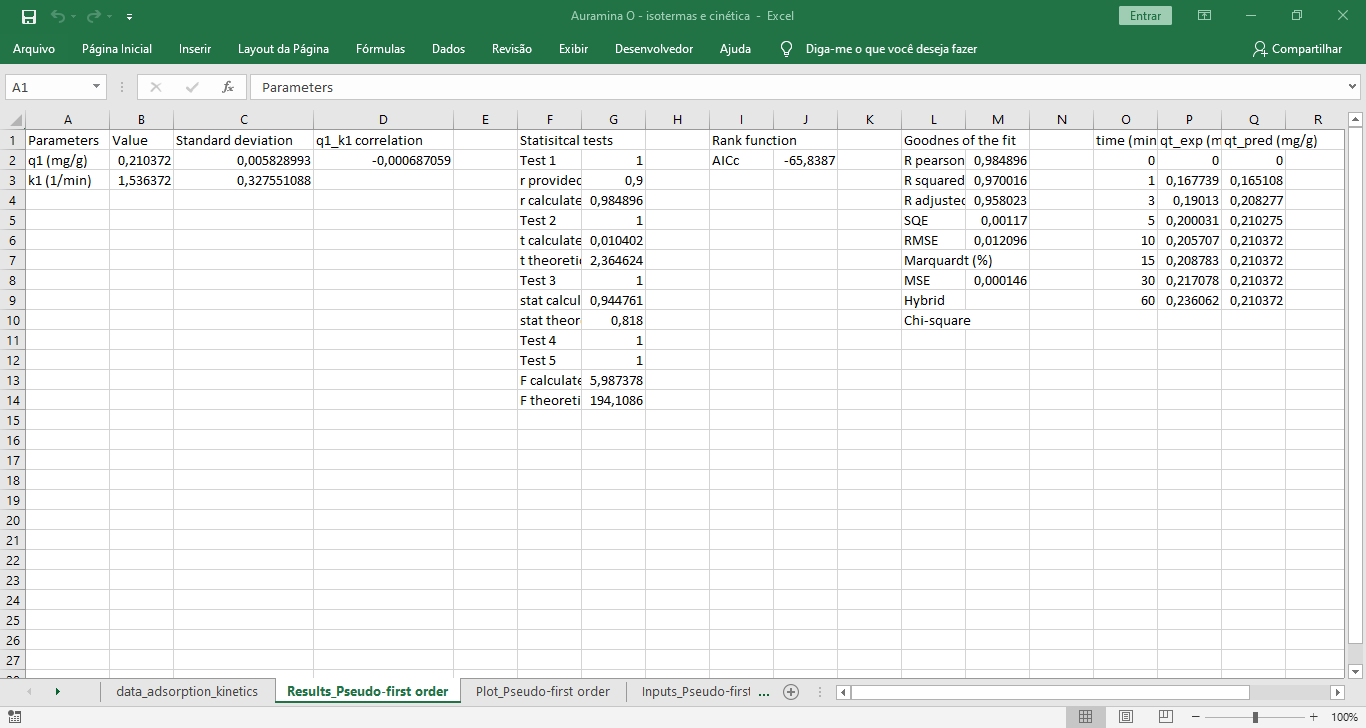Open Ribbon display options
Image resolution: width=1366 pixels, height=728 pixels.
pyautogui.click(x=1205, y=16)
